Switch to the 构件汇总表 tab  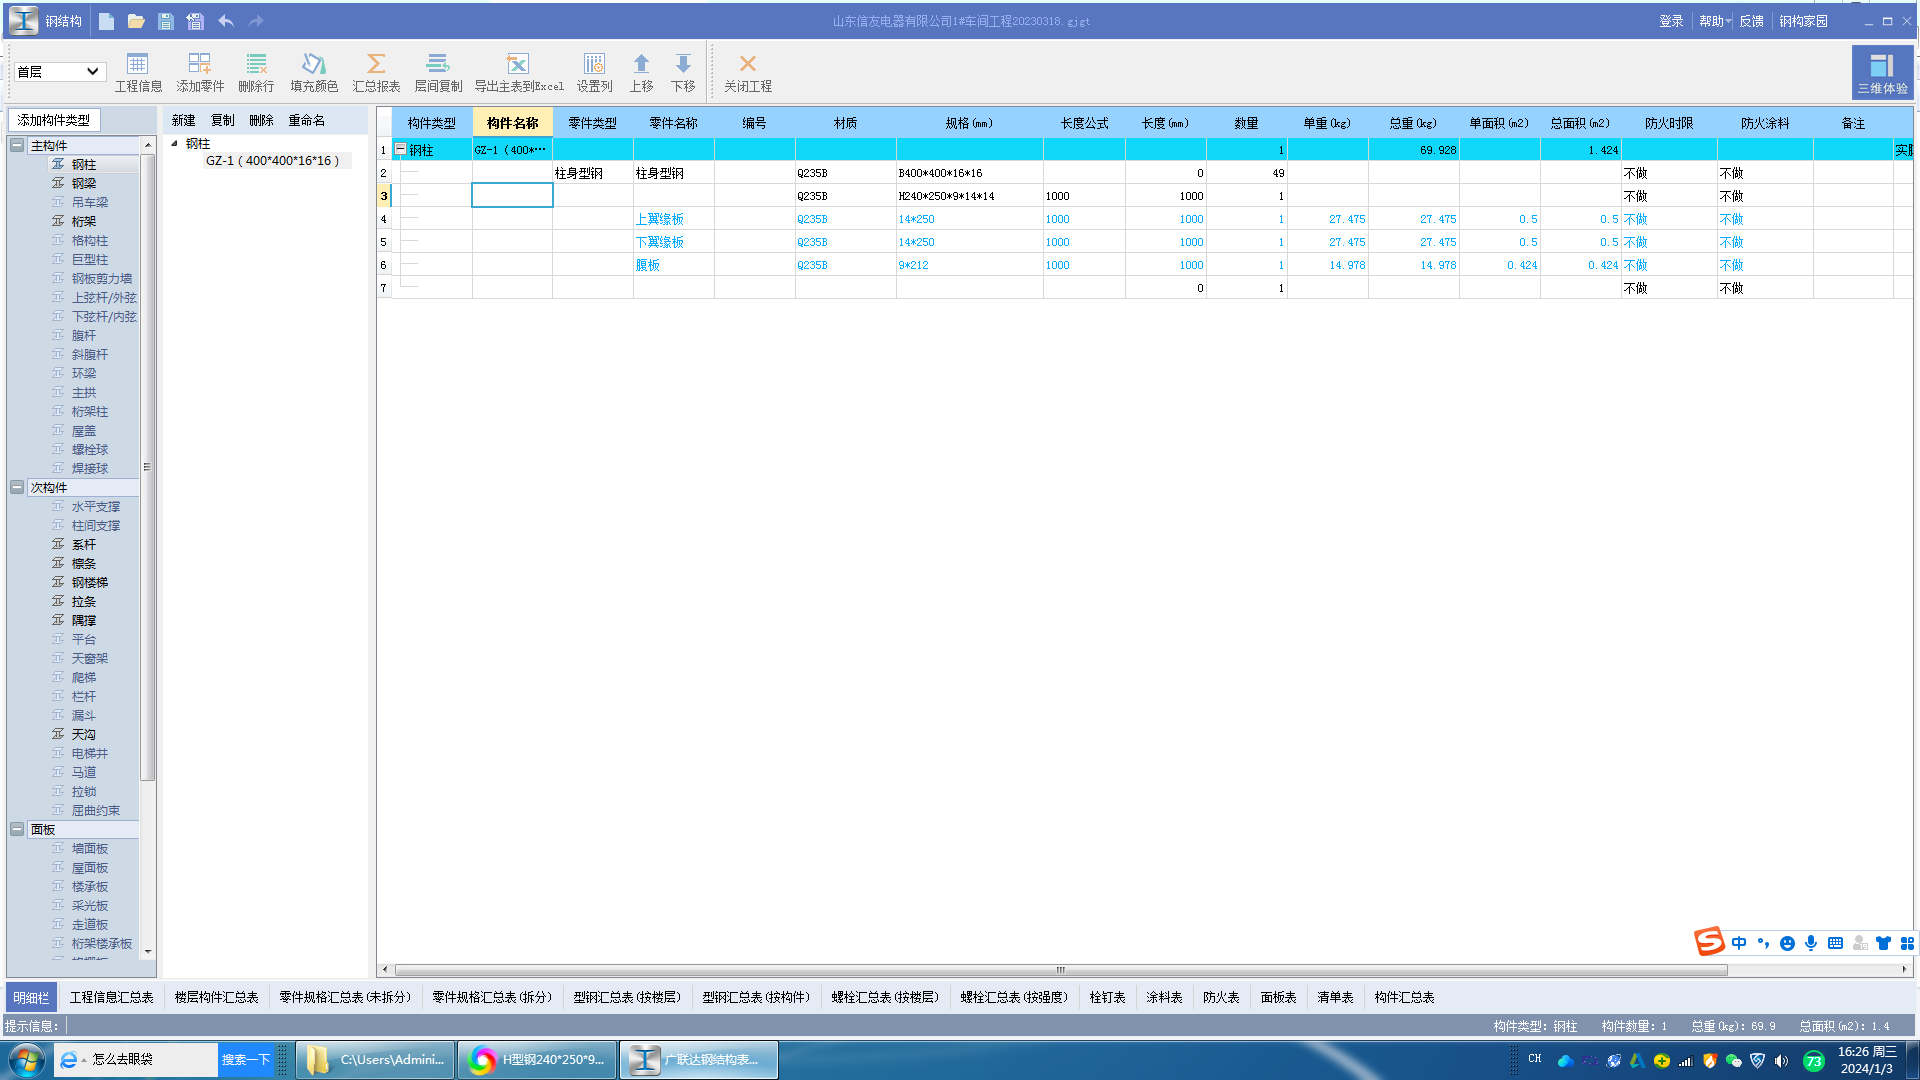pyautogui.click(x=1404, y=998)
